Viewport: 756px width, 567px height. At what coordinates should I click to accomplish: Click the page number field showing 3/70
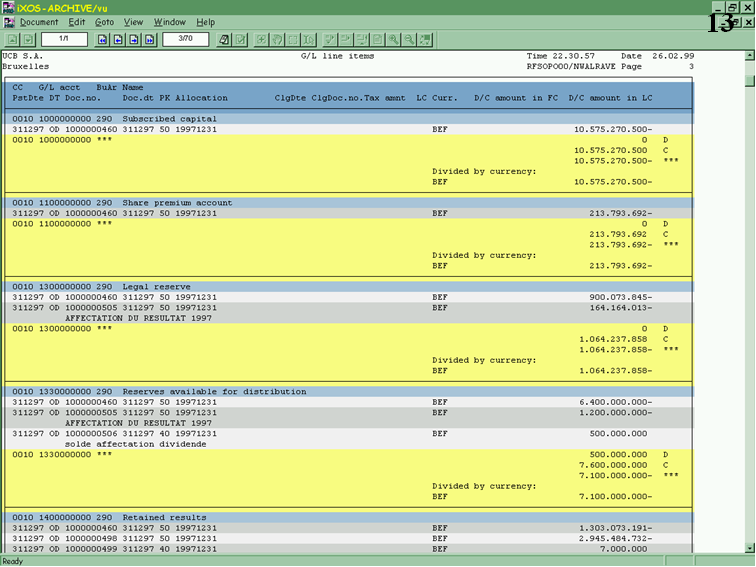point(185,39)
